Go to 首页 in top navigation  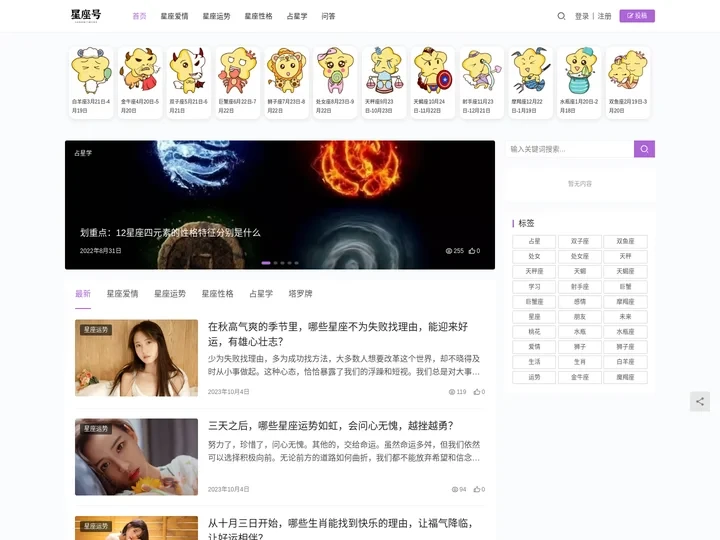(x=139, y=16)
